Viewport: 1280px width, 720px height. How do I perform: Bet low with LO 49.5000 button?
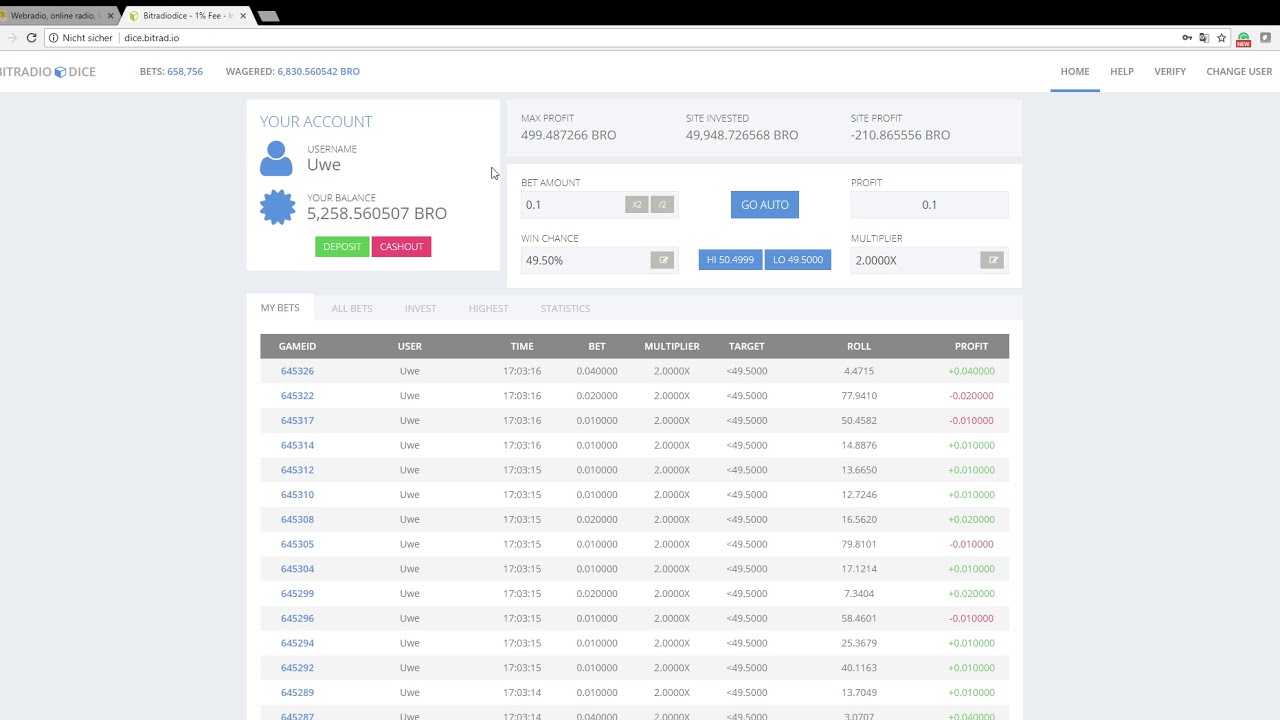798,260
